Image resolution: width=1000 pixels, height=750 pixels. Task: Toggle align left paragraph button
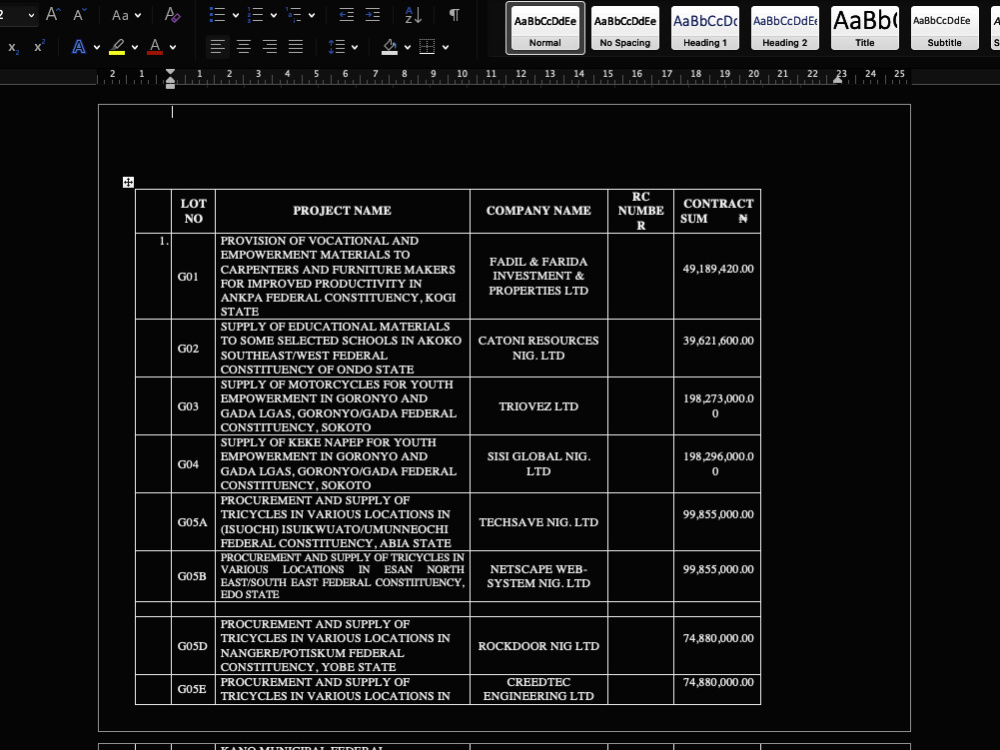[217, 47]
